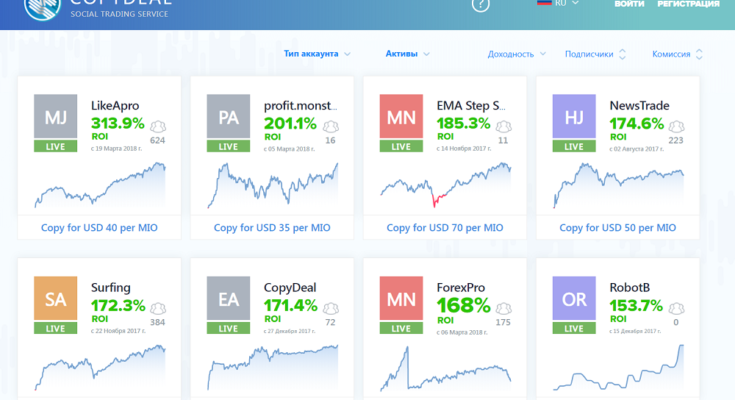735x400 pixels.
Task: Click the SA avatar of Surfing
Action: click(x=54, y=298)
